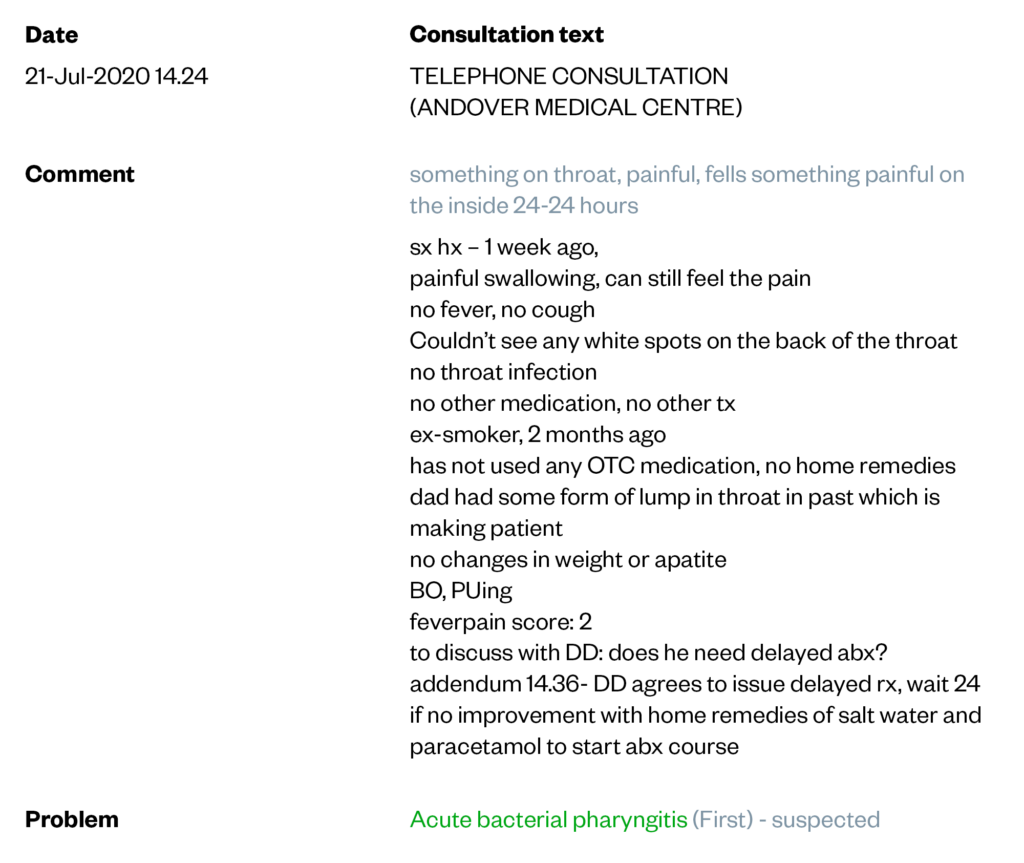Viewport: 1024px width, 863px height.
Task: Click the TELEPHONE CONSULTATION heading
Action: pos(568,76)
